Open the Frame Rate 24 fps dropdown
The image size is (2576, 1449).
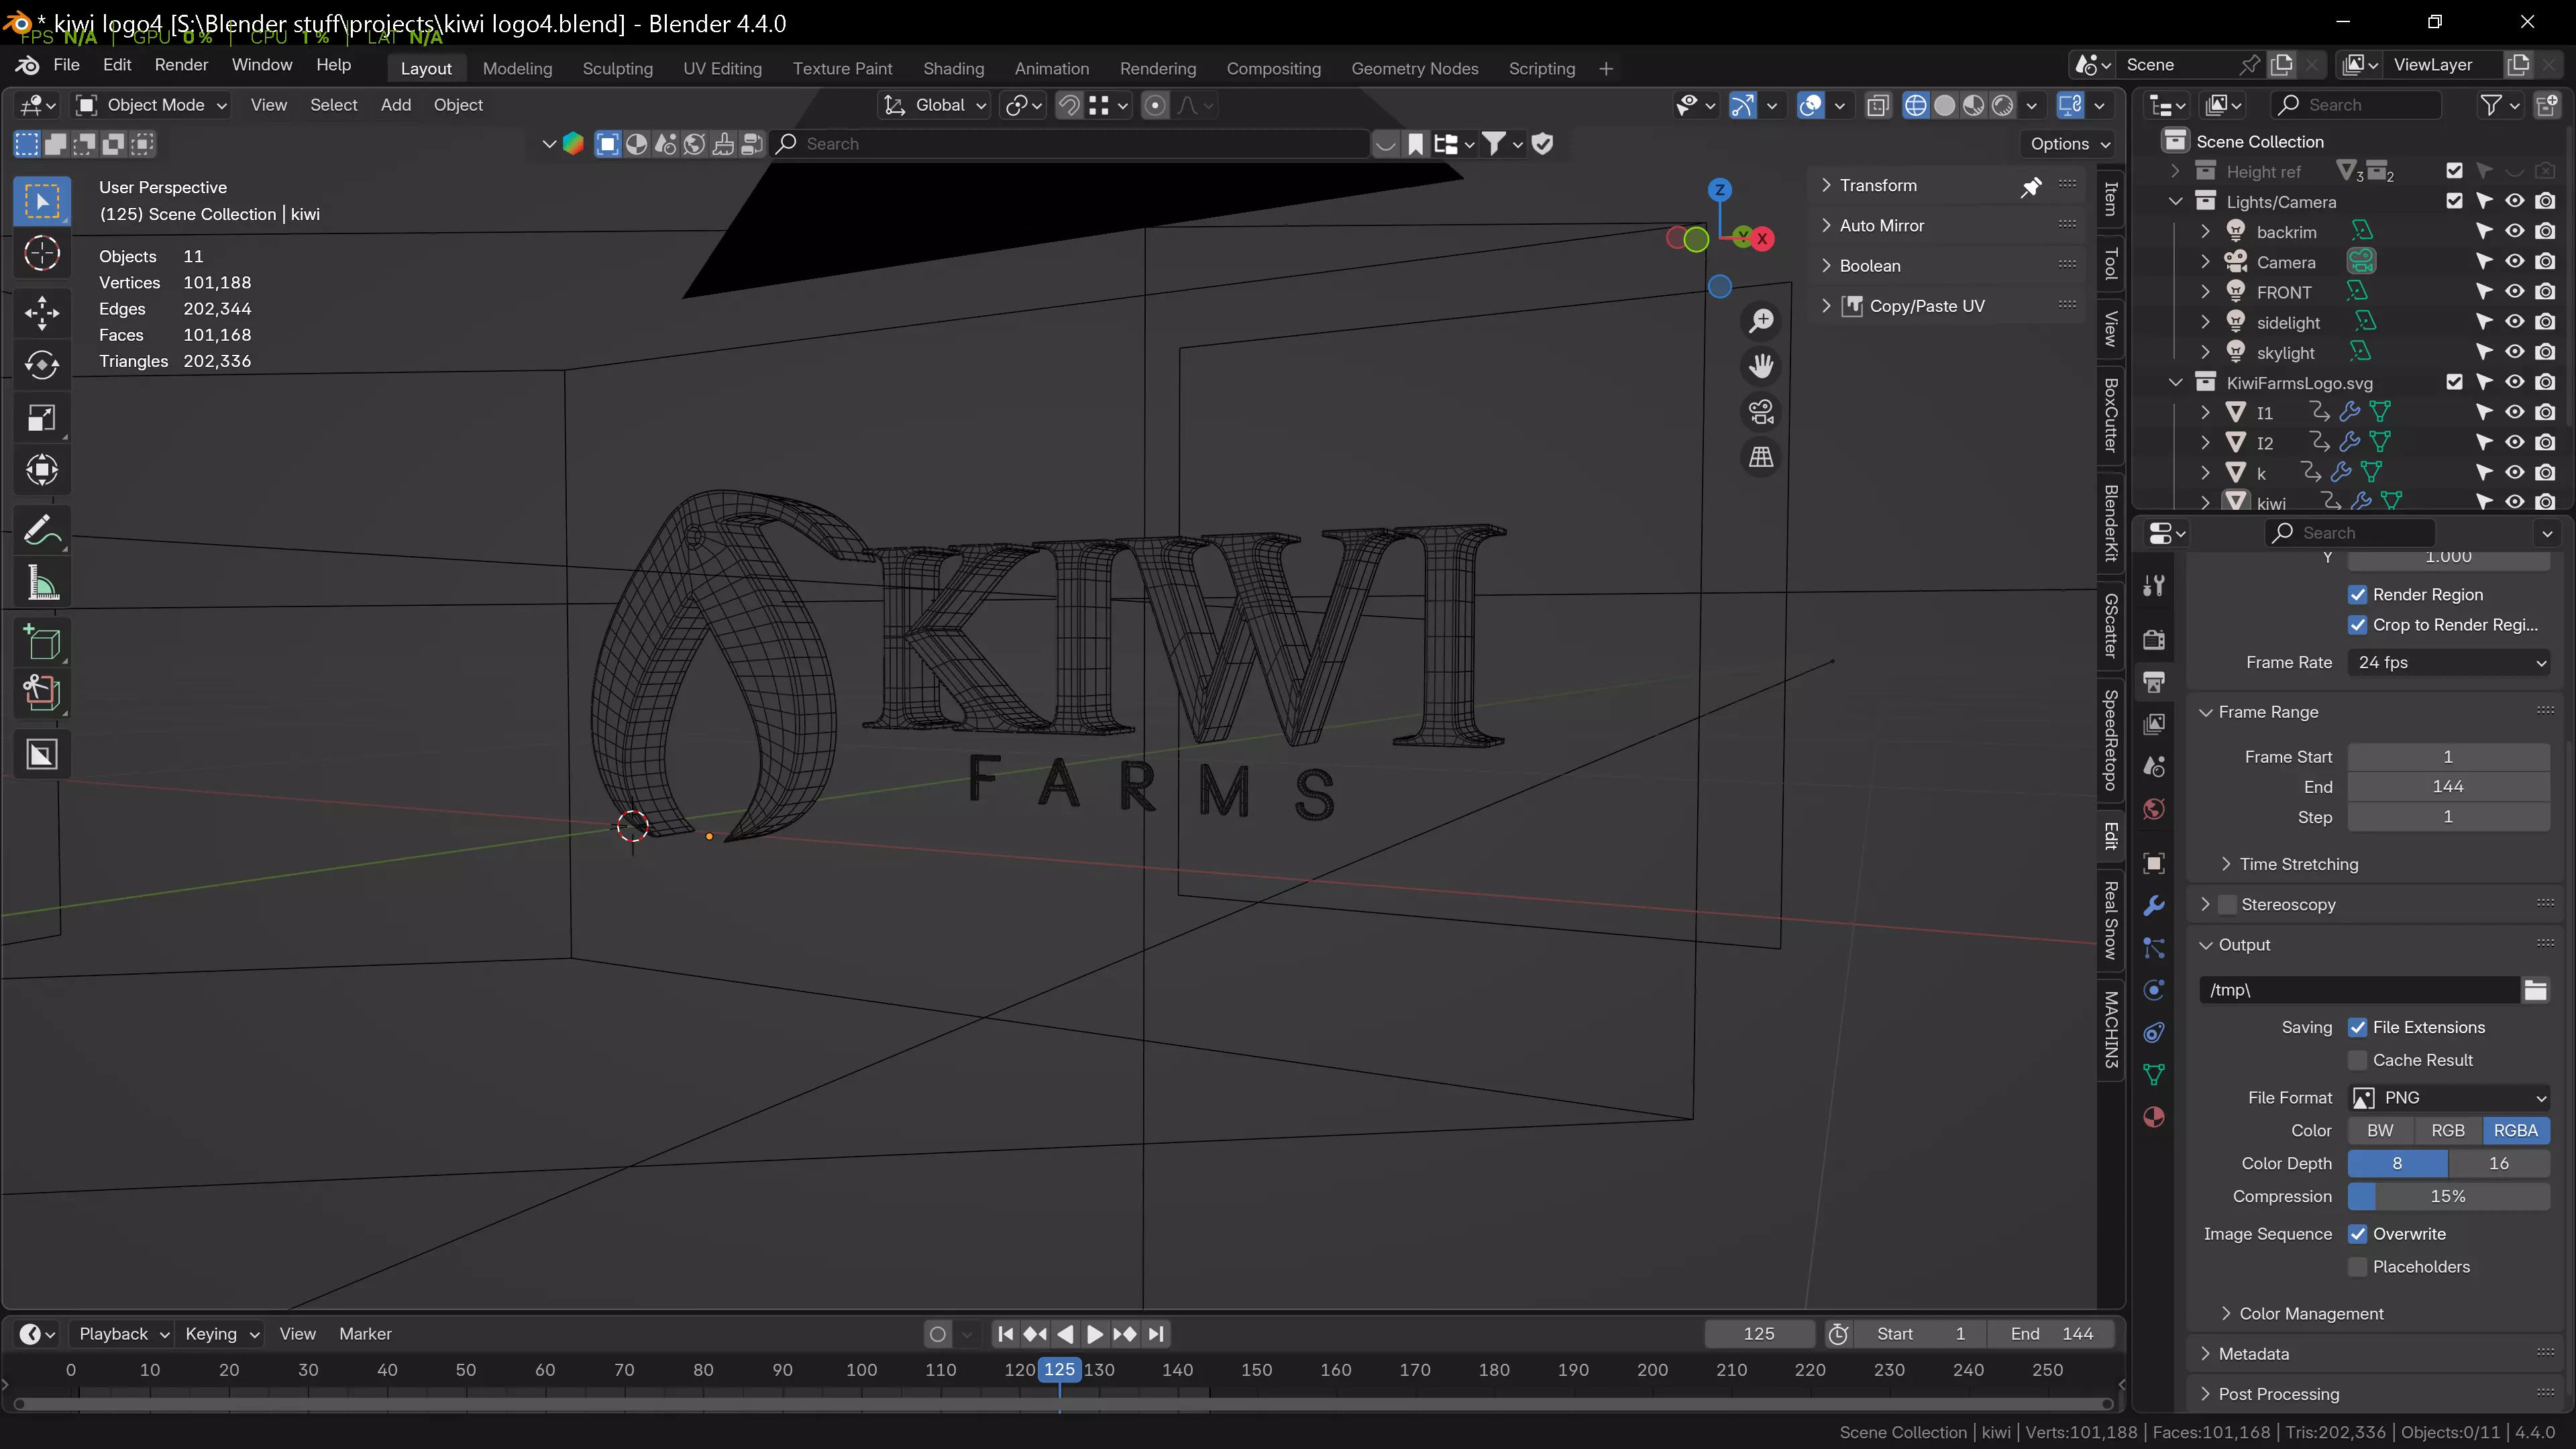coord(2448,662)
